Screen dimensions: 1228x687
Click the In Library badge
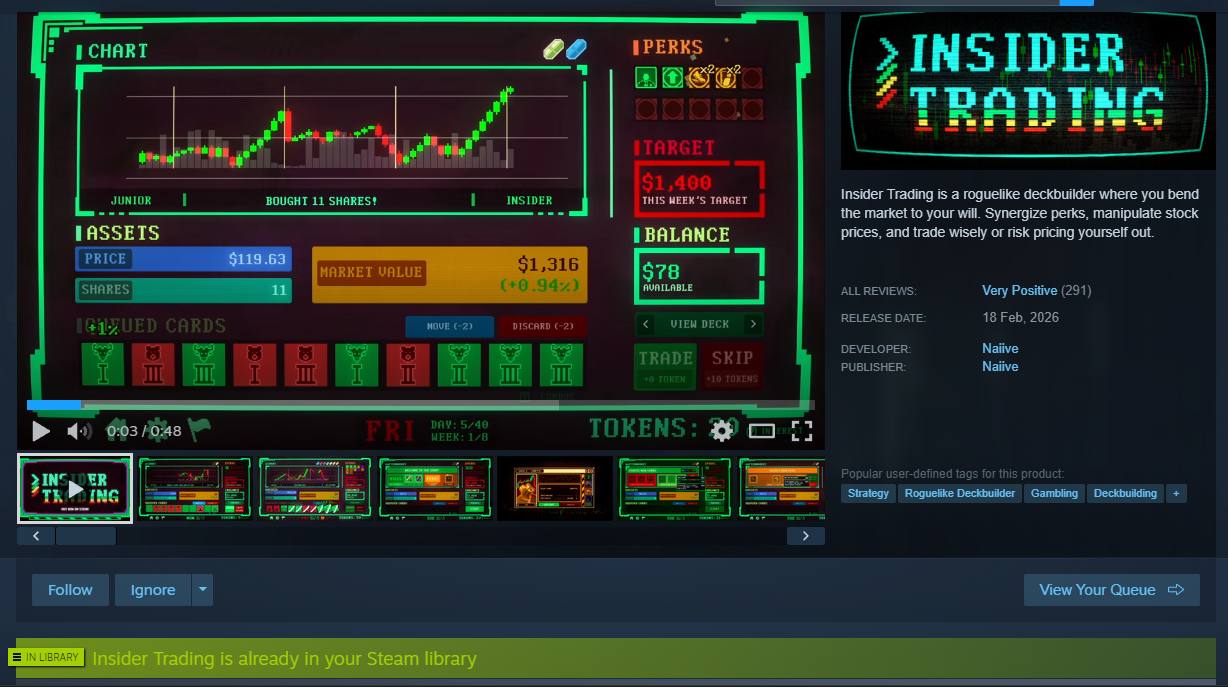pyautogui.click(x=46, y=657)
